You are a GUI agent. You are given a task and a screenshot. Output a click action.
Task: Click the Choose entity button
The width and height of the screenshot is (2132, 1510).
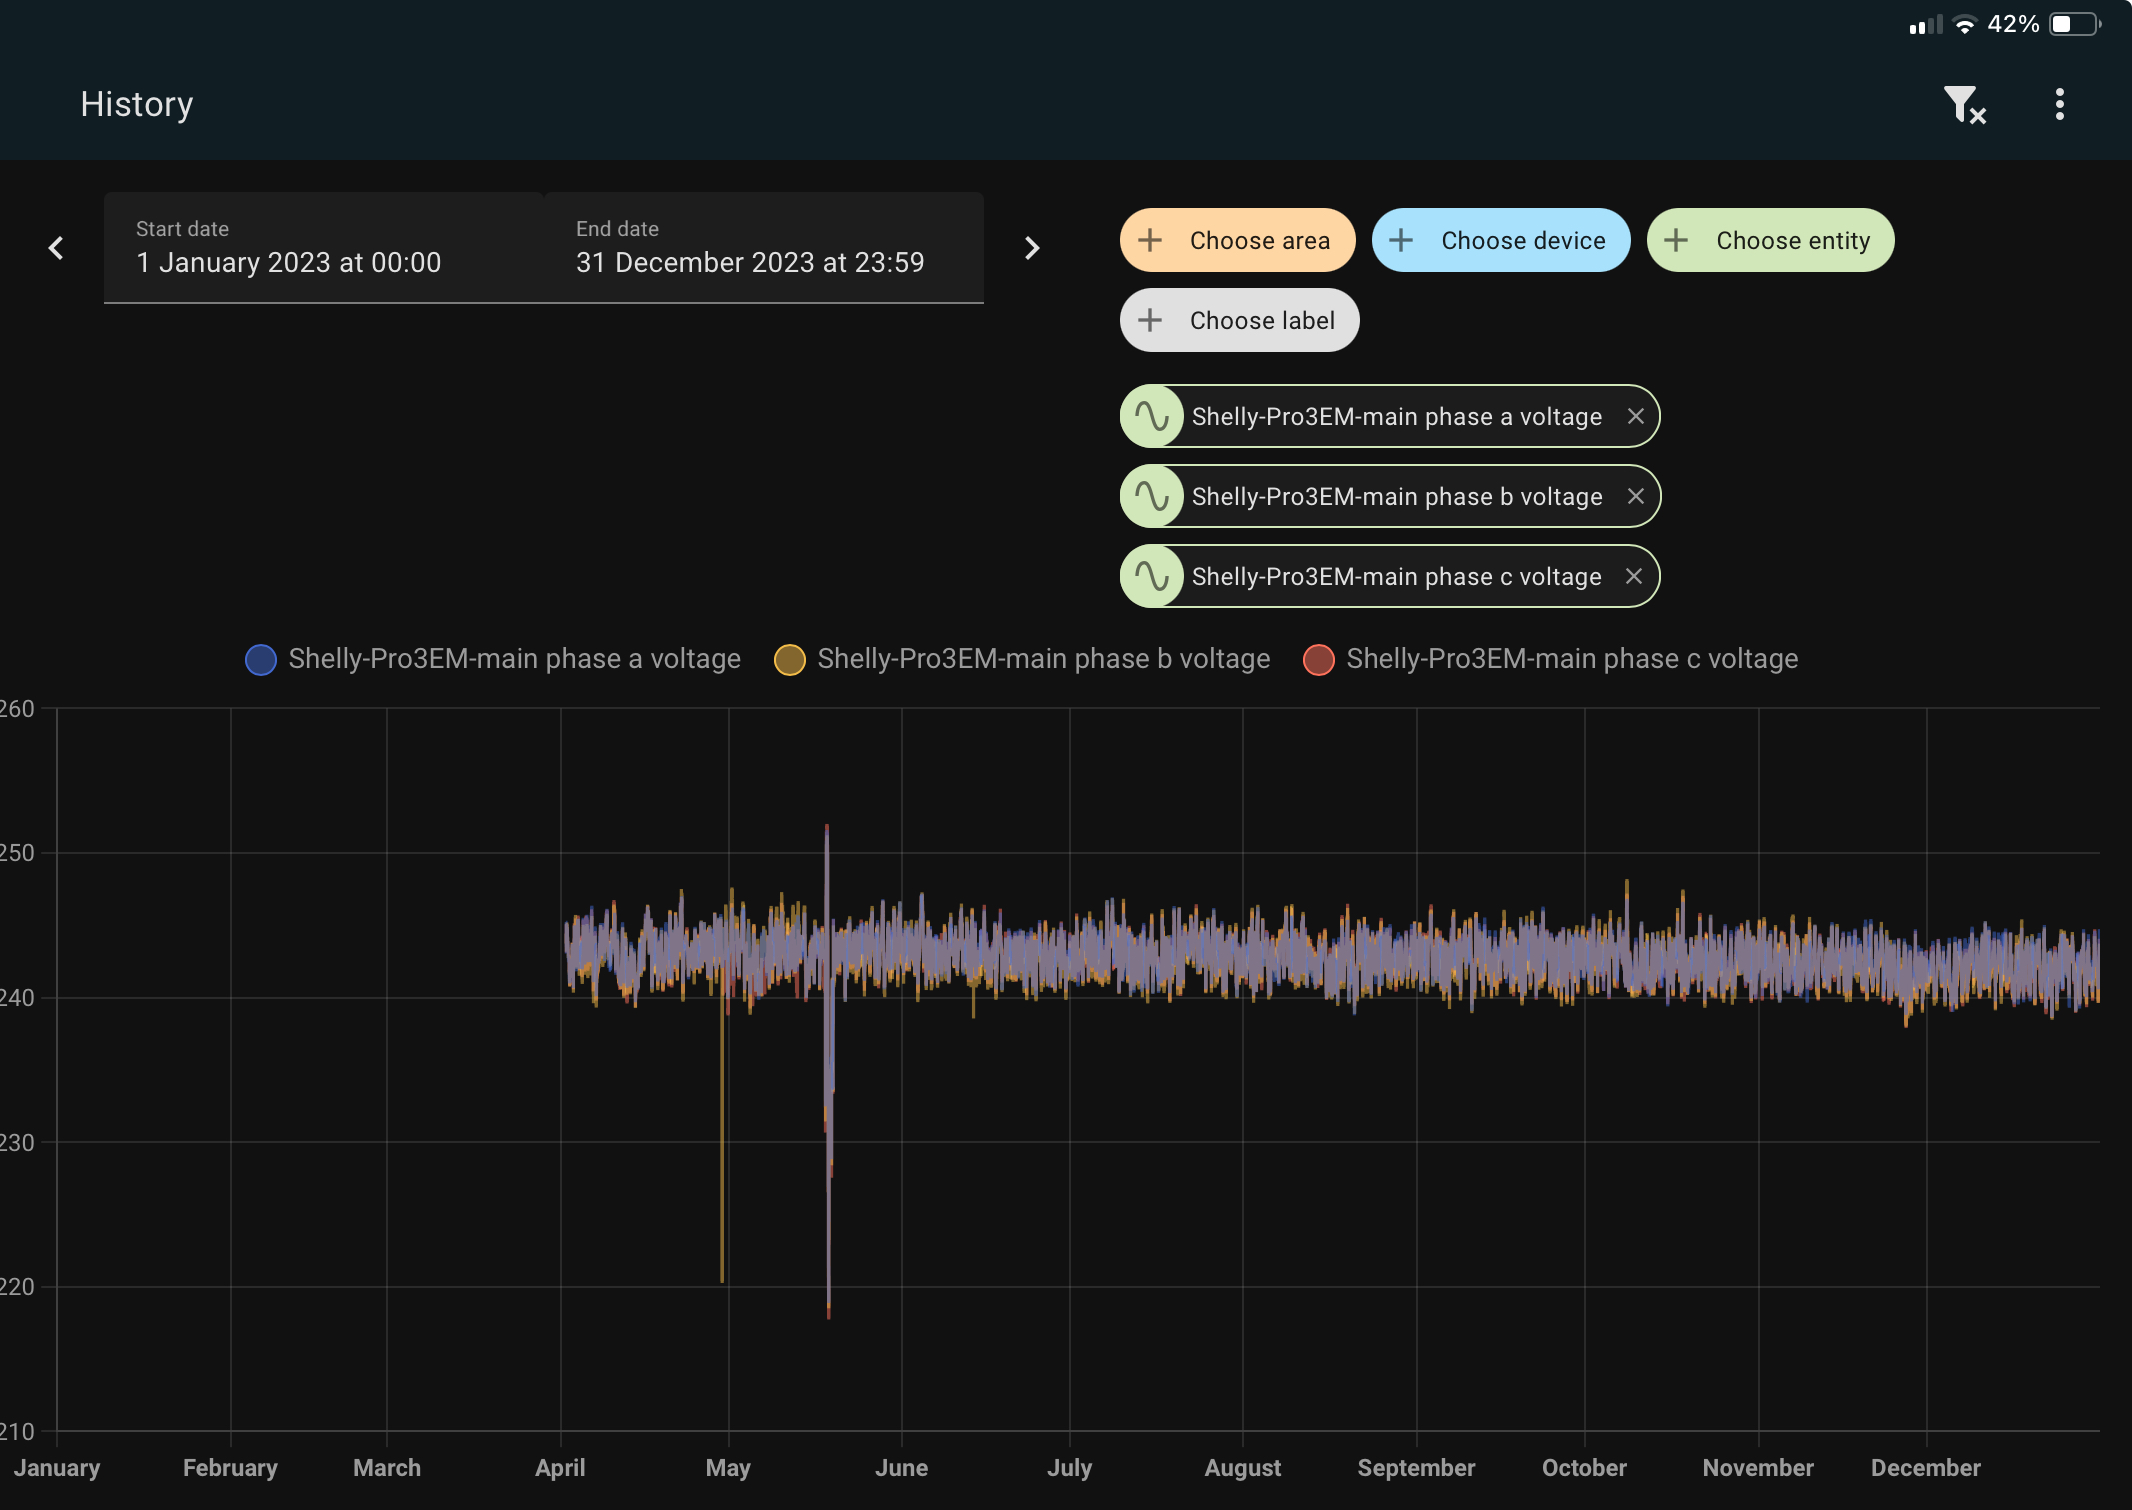pyautogui.click(x=1770, y=240)
